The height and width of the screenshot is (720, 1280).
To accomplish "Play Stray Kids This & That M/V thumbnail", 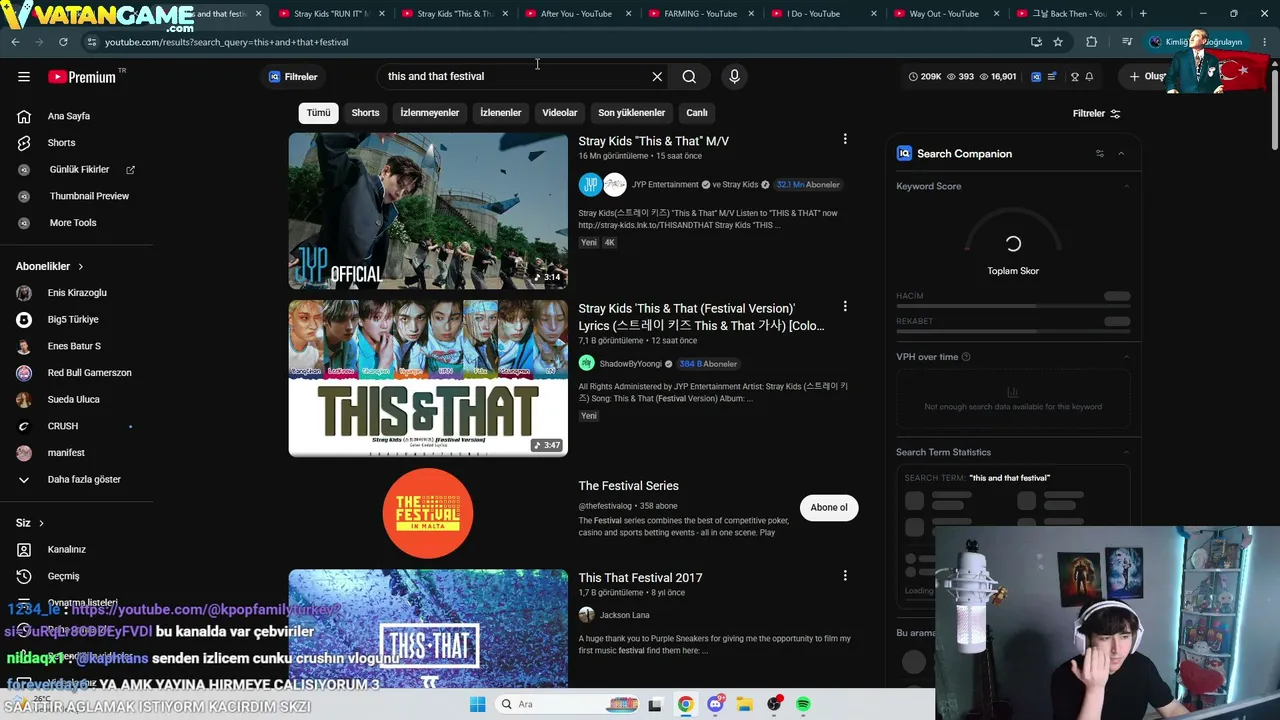I will [428, 211].
